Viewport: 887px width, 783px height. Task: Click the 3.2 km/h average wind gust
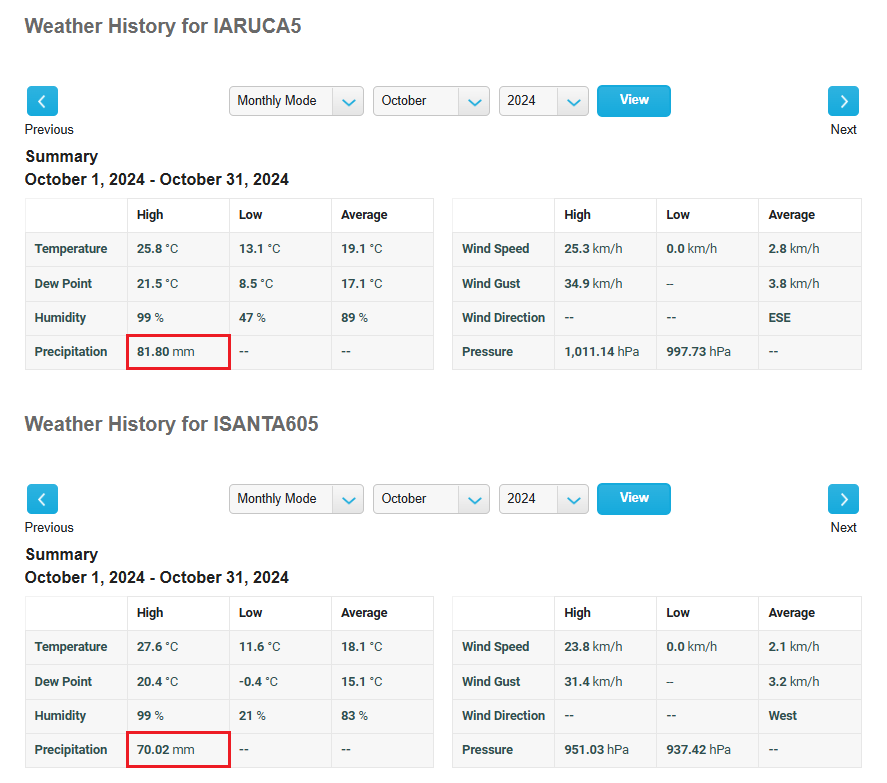click(794, 682)
